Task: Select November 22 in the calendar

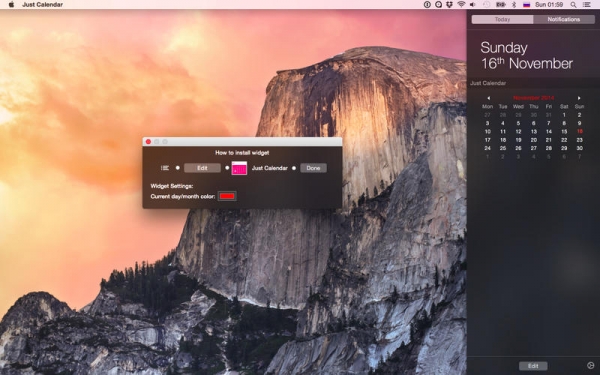Action: (x=564, y=140)
